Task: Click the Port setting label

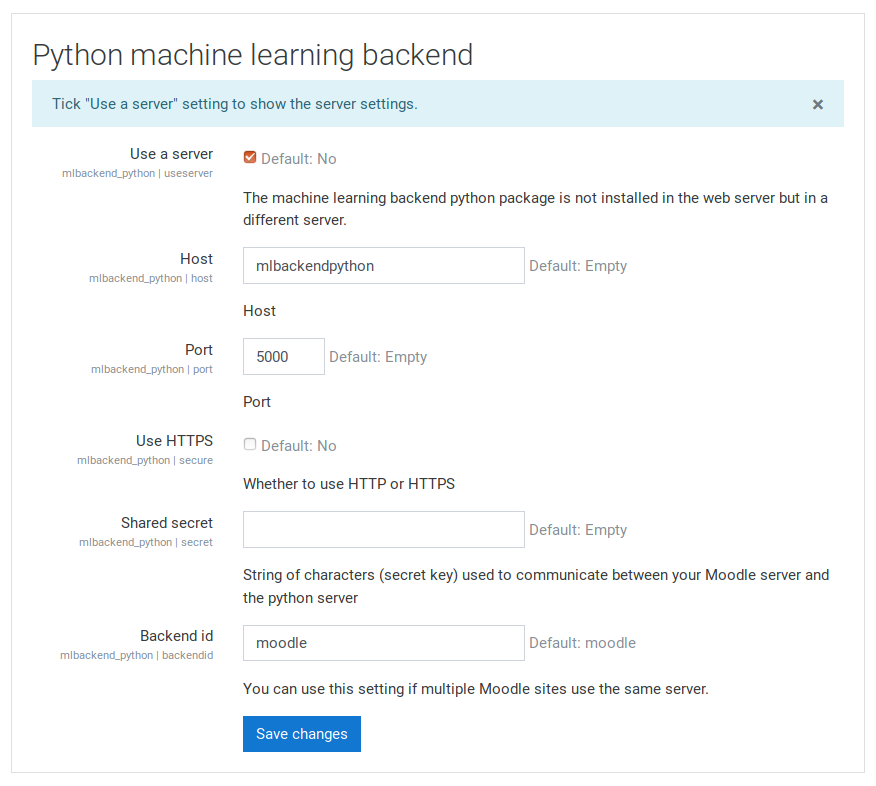Action: coord(199,350)
